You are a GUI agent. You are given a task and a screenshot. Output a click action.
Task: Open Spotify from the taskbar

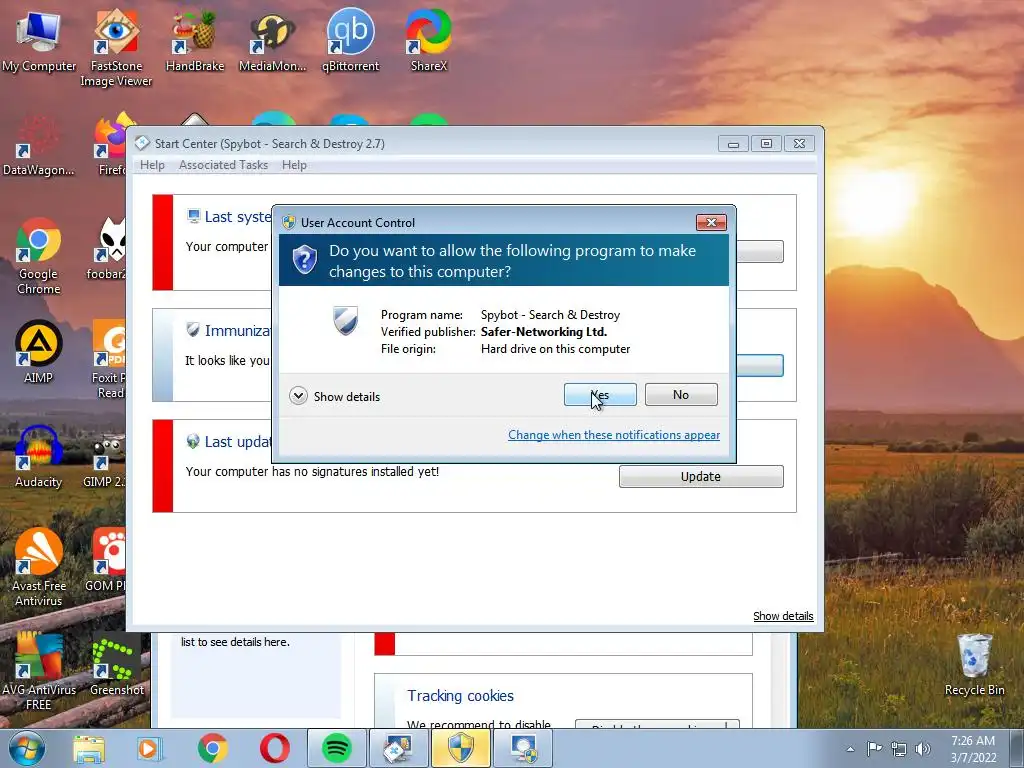tap(337, 748)
